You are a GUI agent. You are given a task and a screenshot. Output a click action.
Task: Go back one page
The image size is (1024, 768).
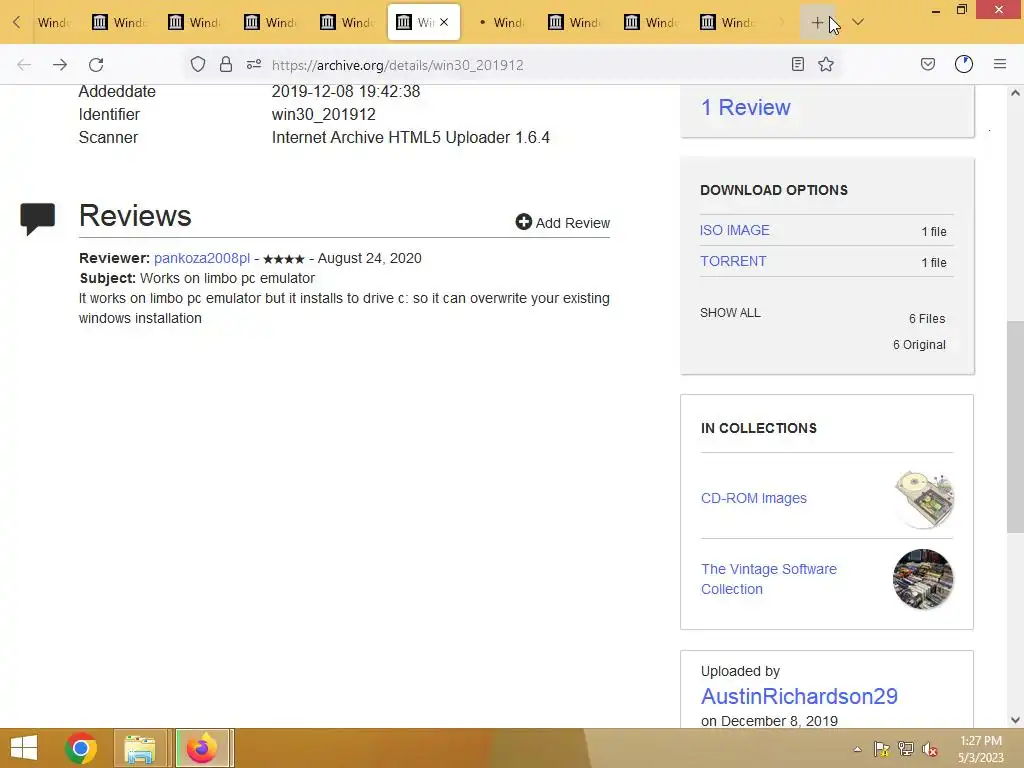(x=24, y=65)
